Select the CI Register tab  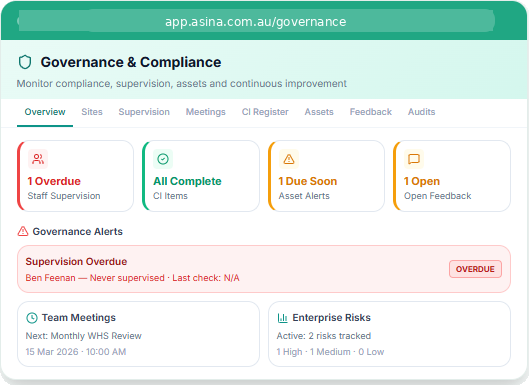265,112
